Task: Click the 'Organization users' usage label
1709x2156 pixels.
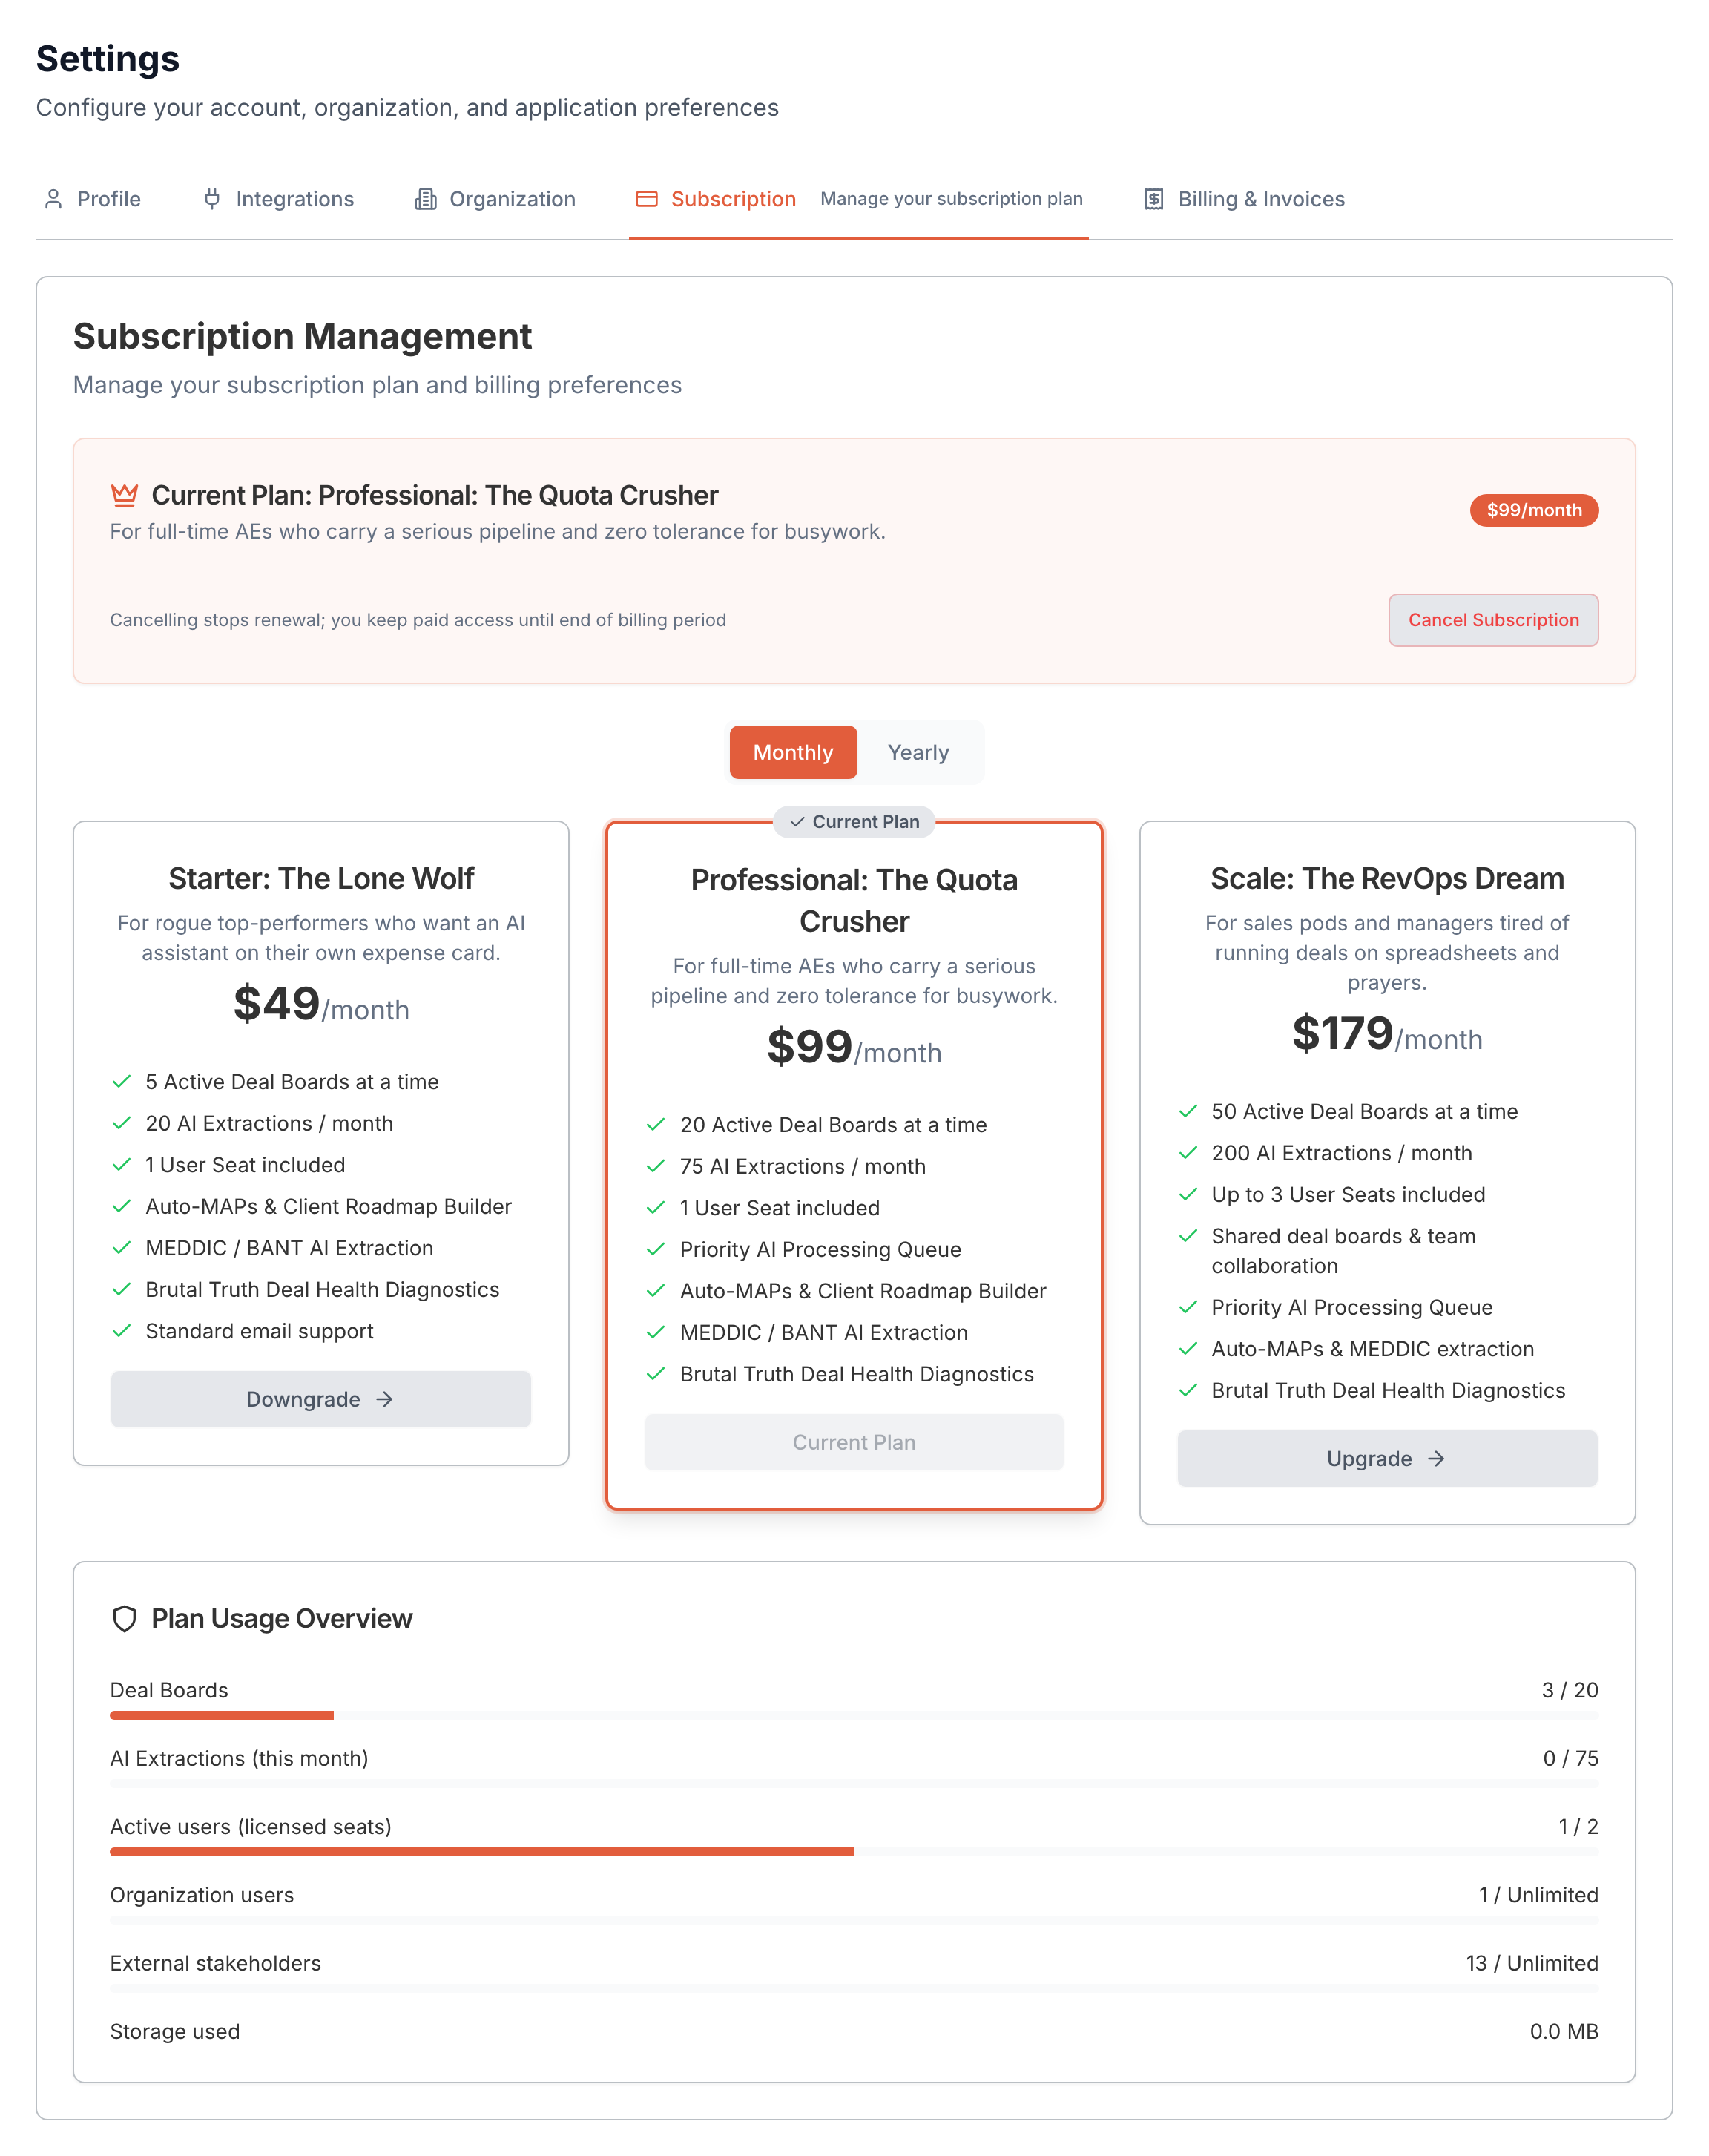Action: 202,1895
